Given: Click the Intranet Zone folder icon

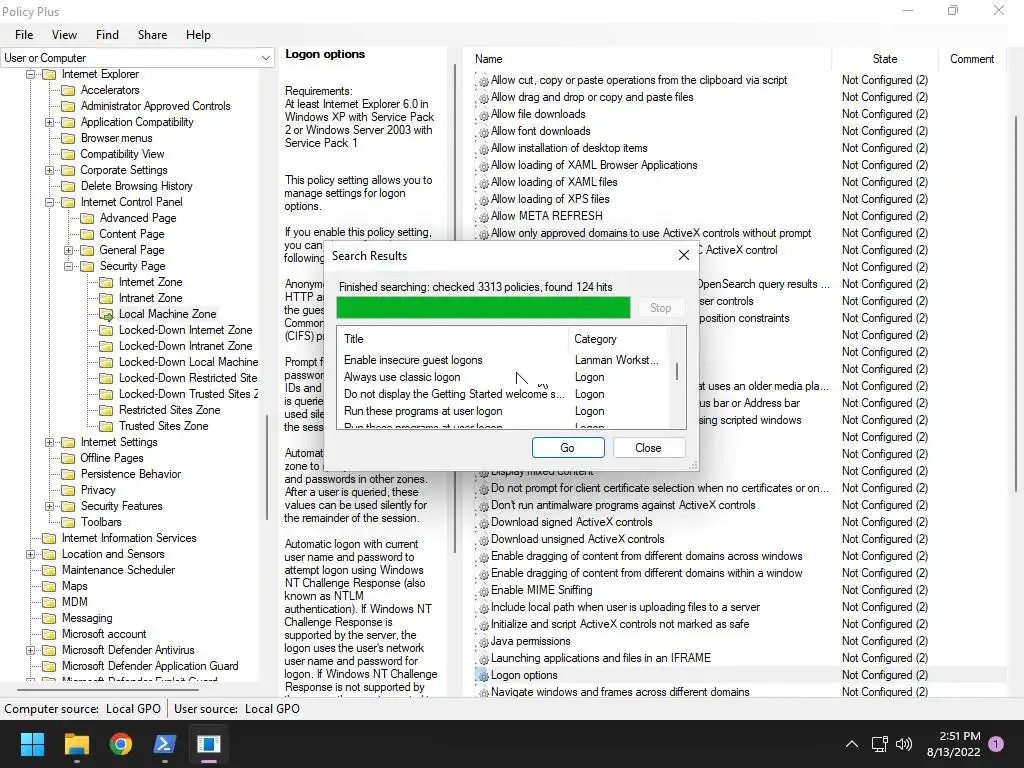Looking at the screenshot, I should [106, 298].
